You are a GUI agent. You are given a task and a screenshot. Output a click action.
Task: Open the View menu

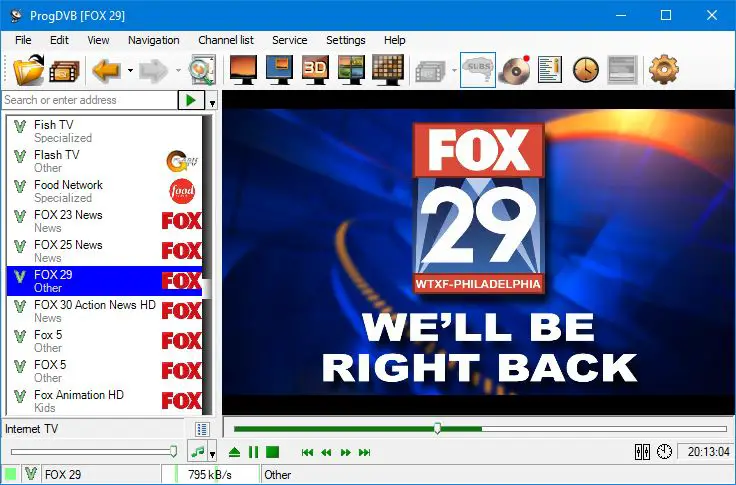[98, 40]
